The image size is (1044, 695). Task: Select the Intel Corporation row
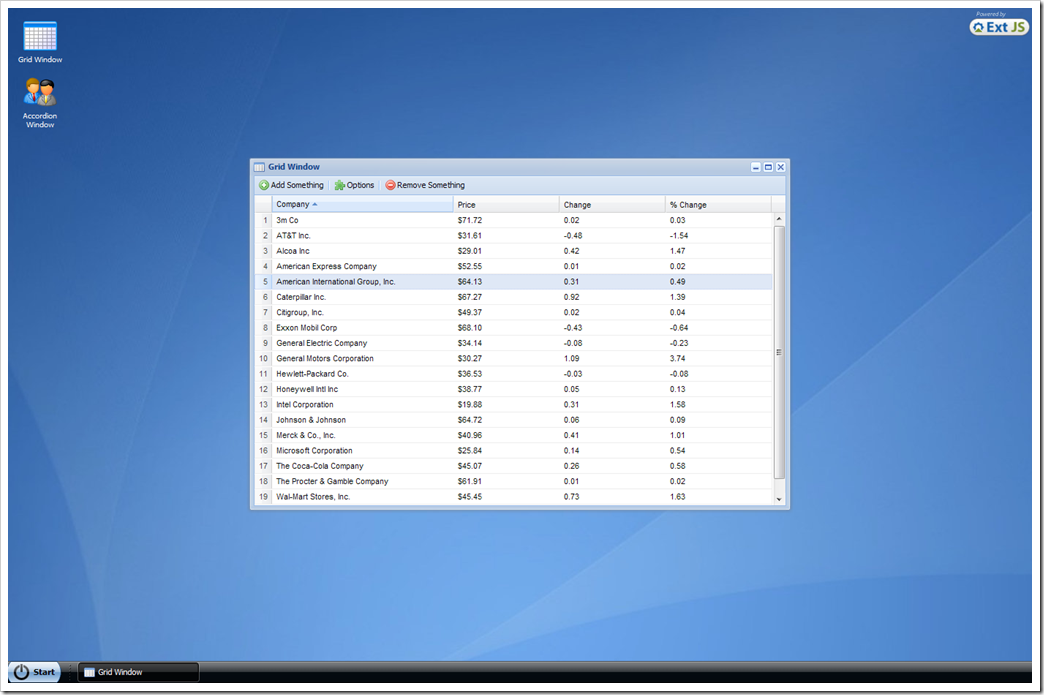513,404
